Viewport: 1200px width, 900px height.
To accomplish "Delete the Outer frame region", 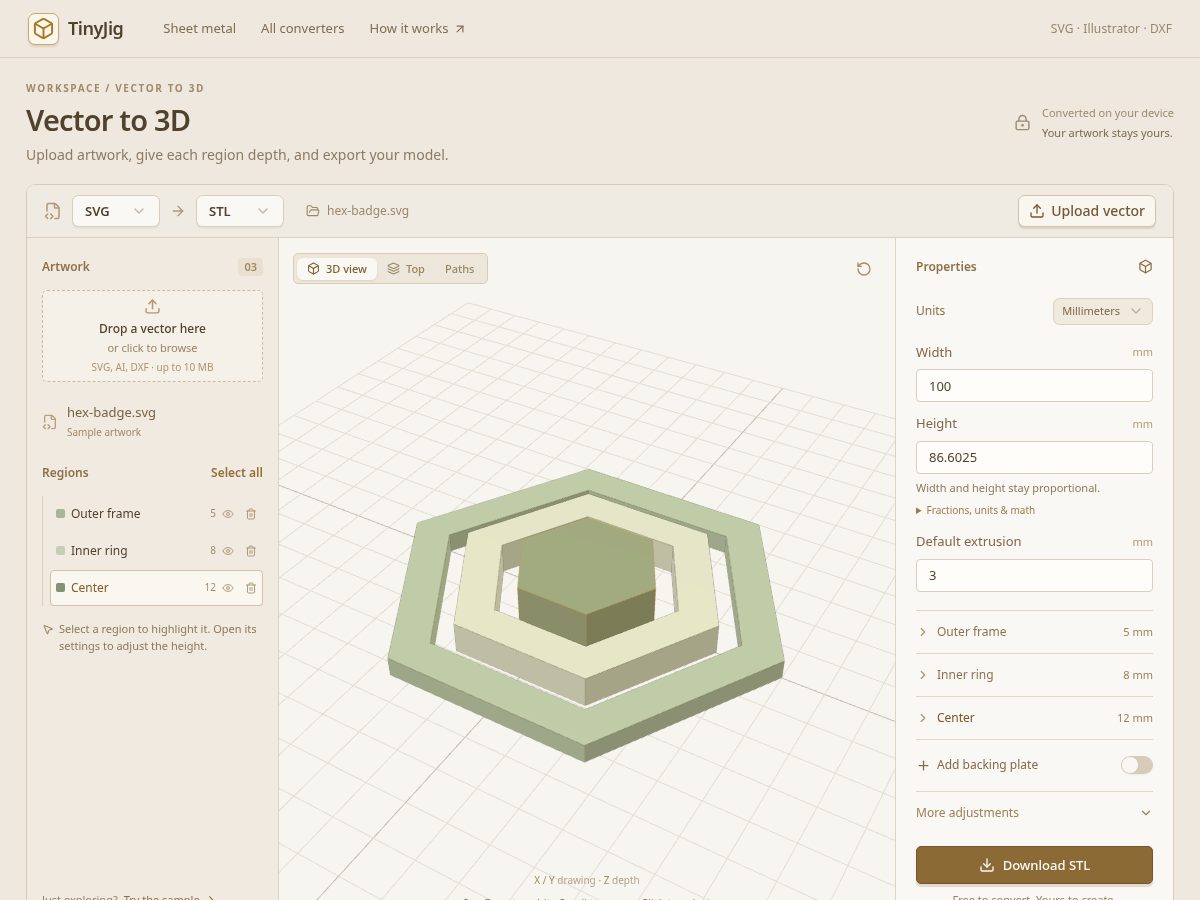I will tap(251, 514).
